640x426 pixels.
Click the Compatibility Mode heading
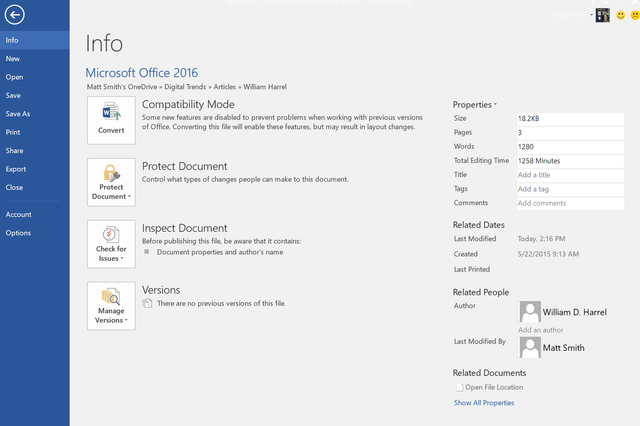tap(188, 104)
